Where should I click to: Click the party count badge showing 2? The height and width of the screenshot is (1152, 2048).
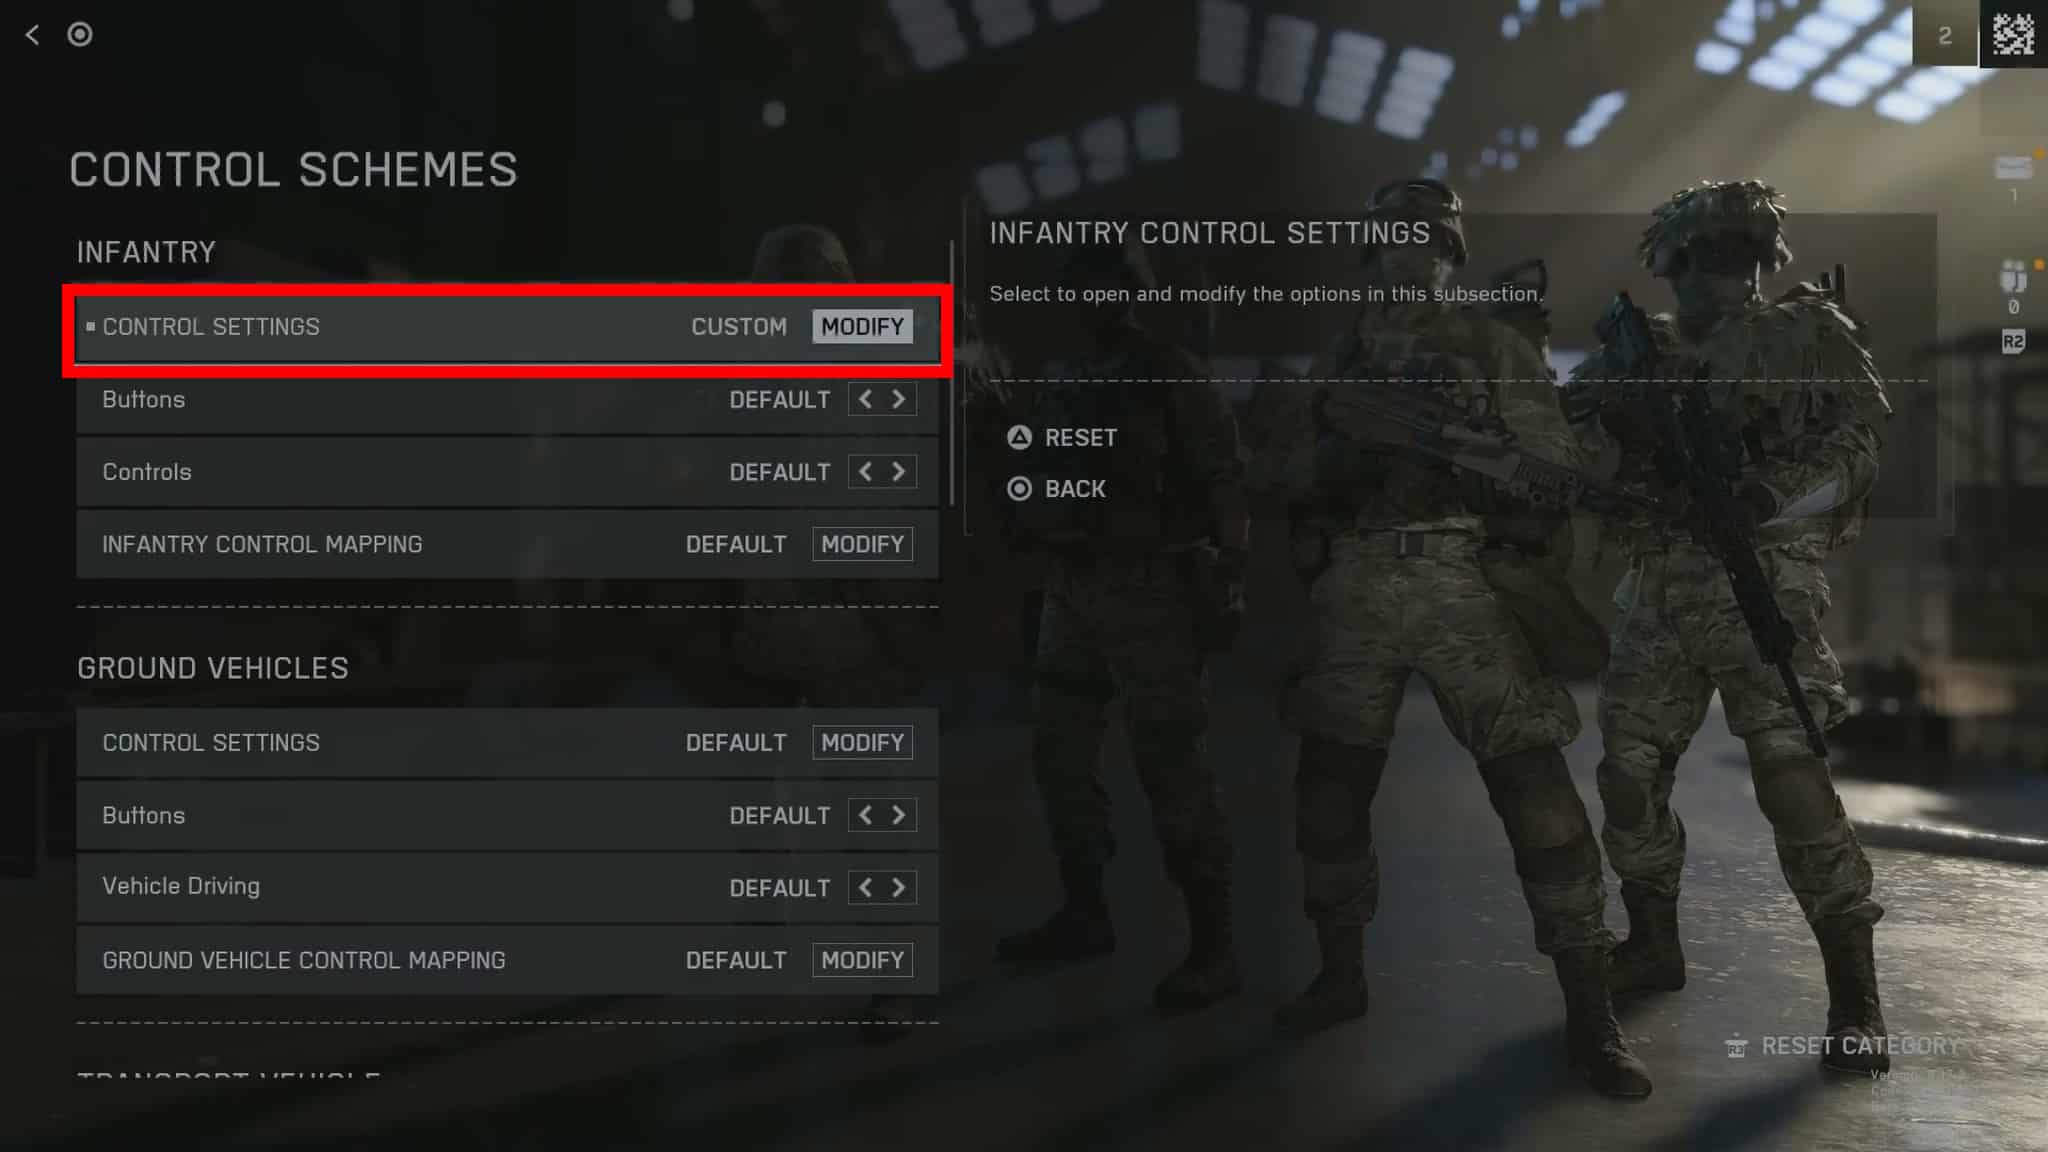coord(1945,35)
